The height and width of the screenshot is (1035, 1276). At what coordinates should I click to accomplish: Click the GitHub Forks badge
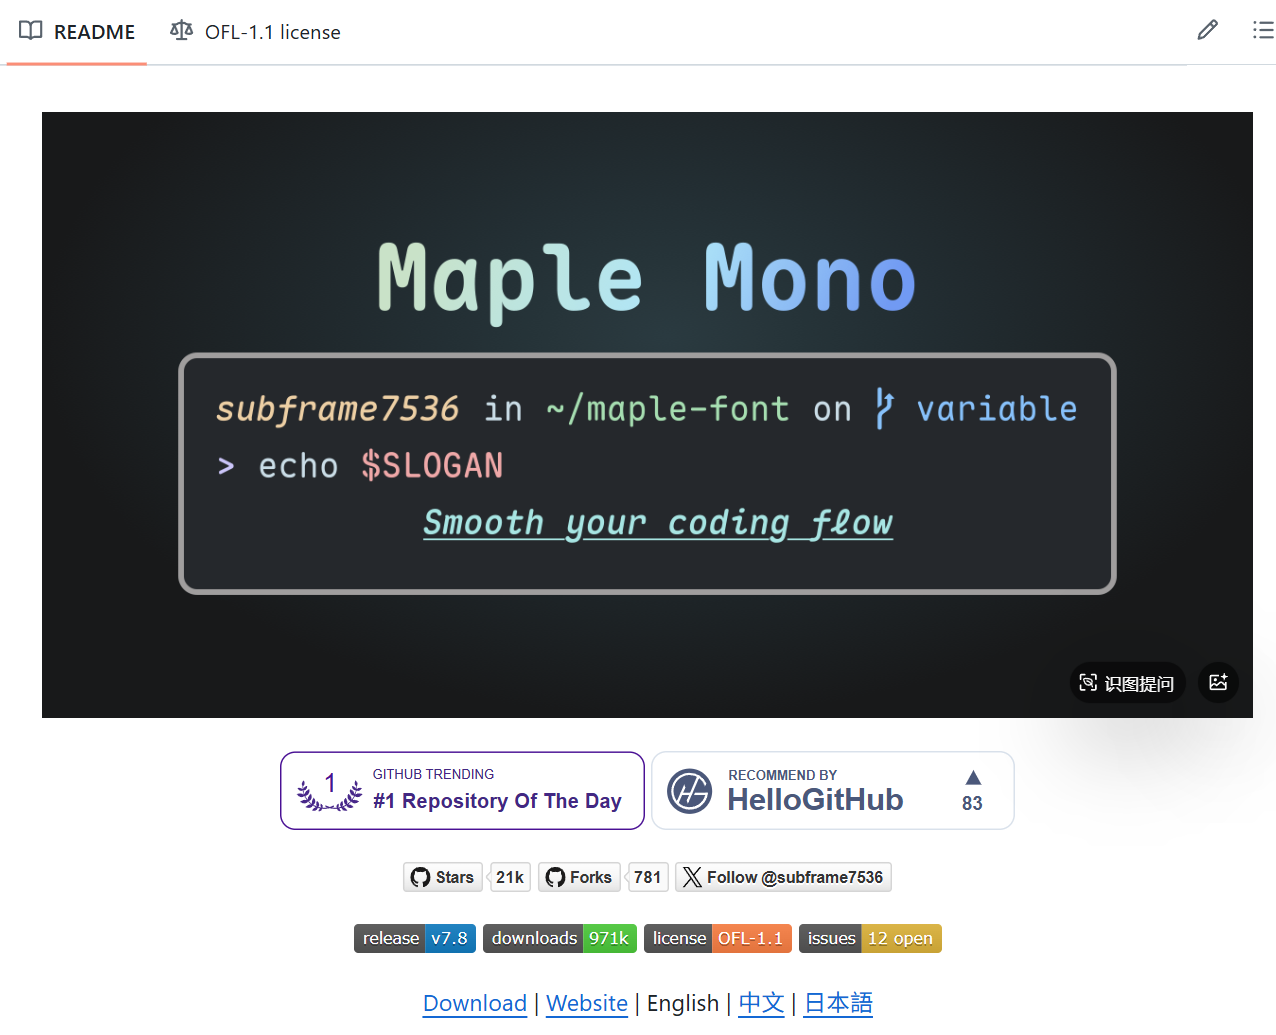pos(579,877)
